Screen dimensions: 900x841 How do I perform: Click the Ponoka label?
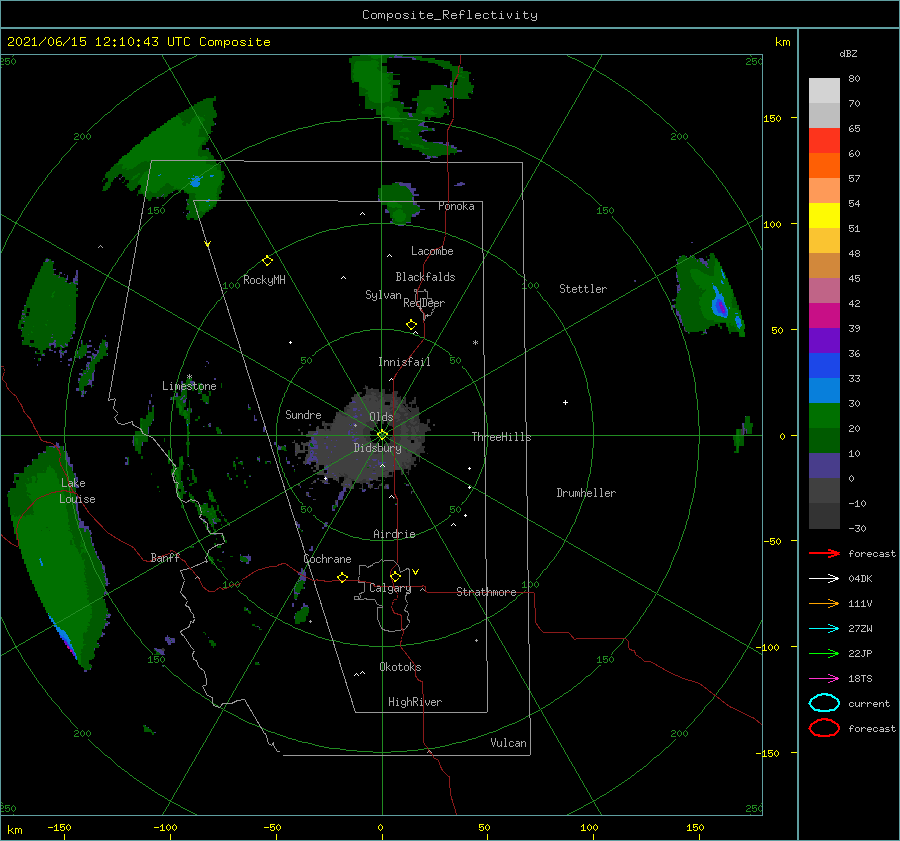coord(456,207)
